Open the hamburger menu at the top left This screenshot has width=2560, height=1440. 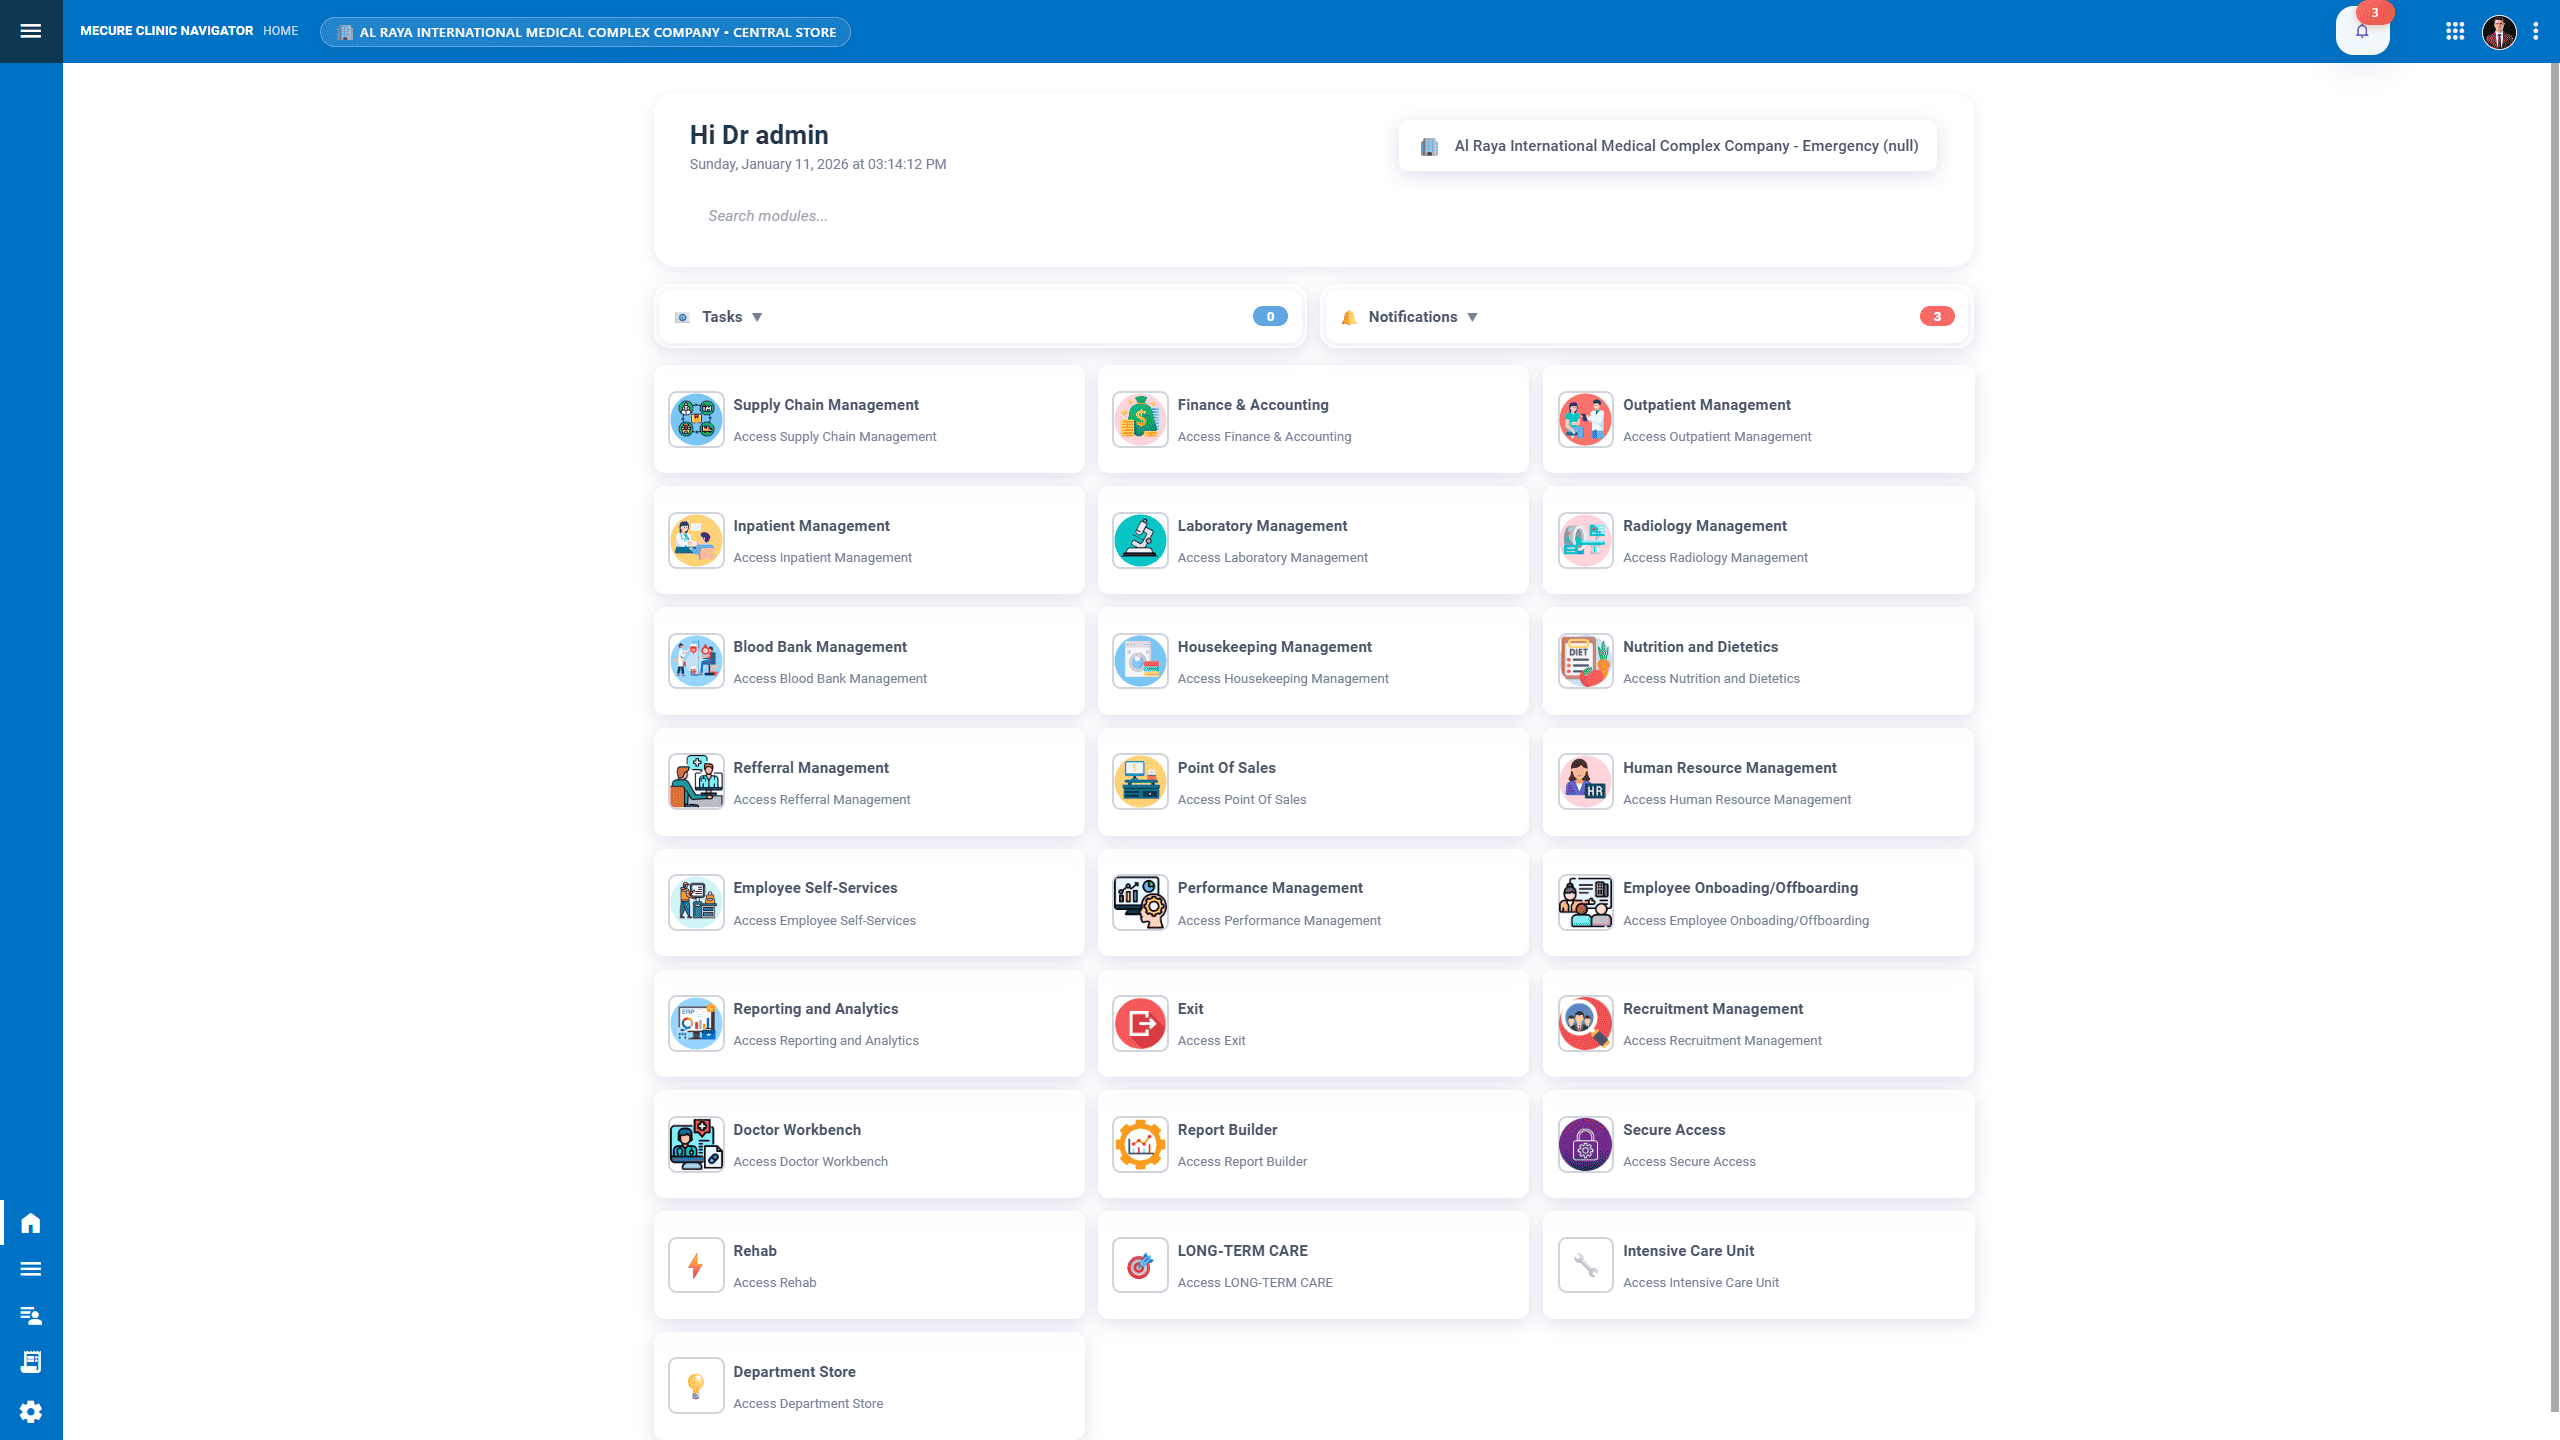point(31,31)
